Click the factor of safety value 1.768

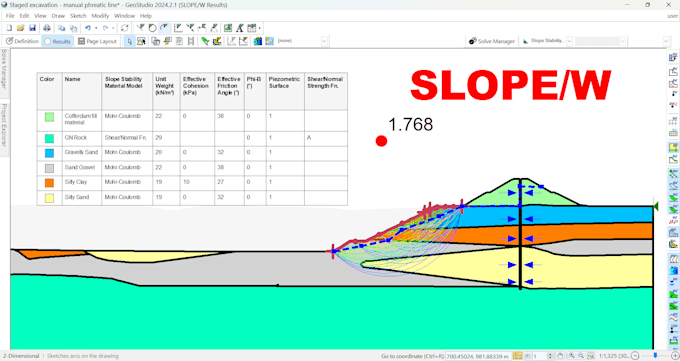click(410, 125)
